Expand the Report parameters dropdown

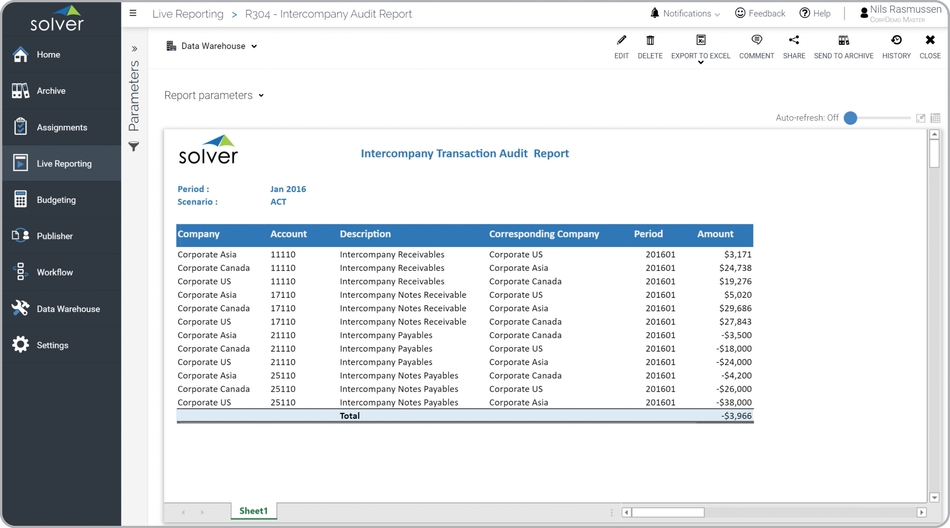tap(214, 96)
